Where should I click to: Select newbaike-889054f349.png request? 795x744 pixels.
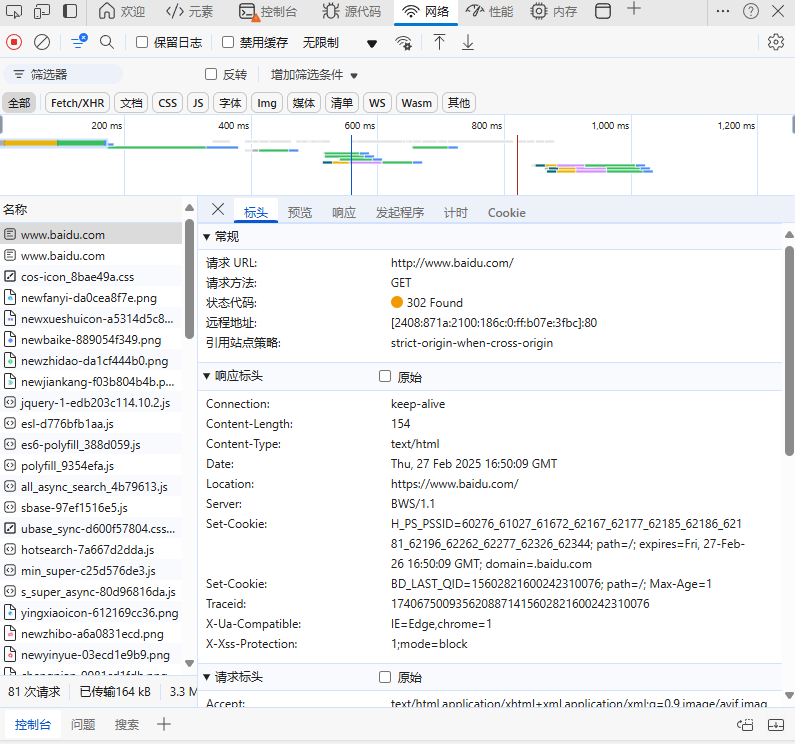click(x=91, y=340)
